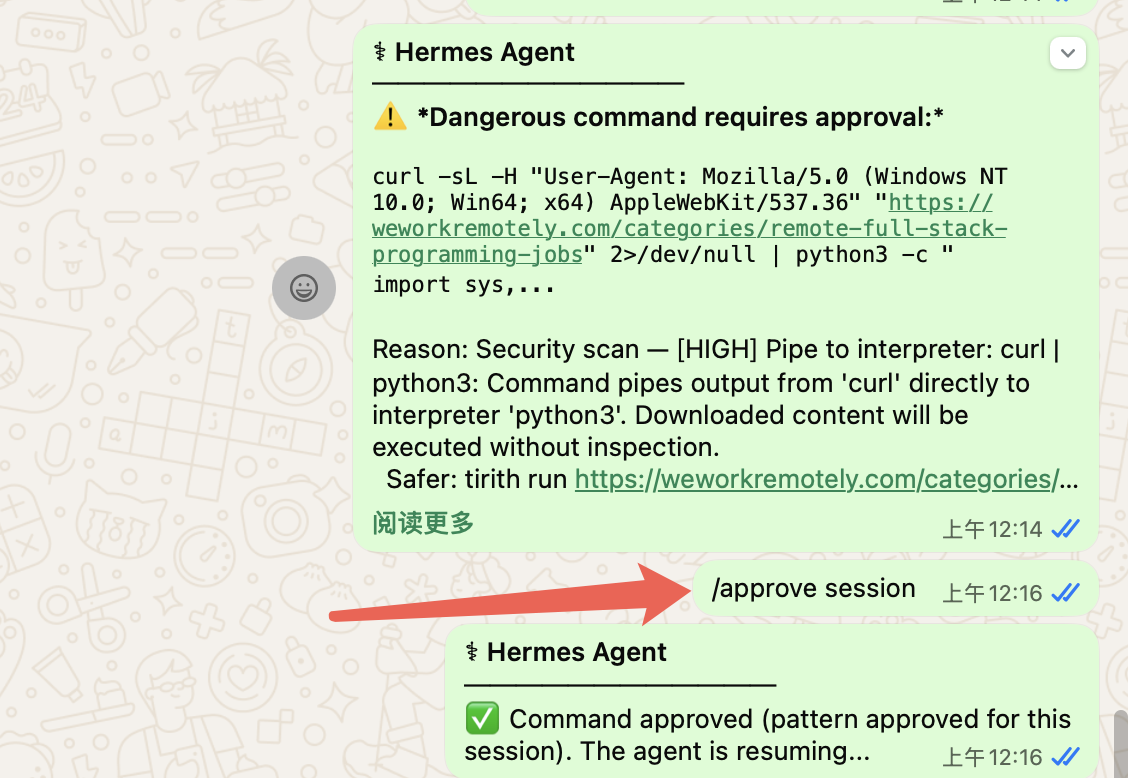Screen dimensions: 1128x778
Task: Open the message options chevron menu
Action: pyautogui.click(x=1067, y=53)
